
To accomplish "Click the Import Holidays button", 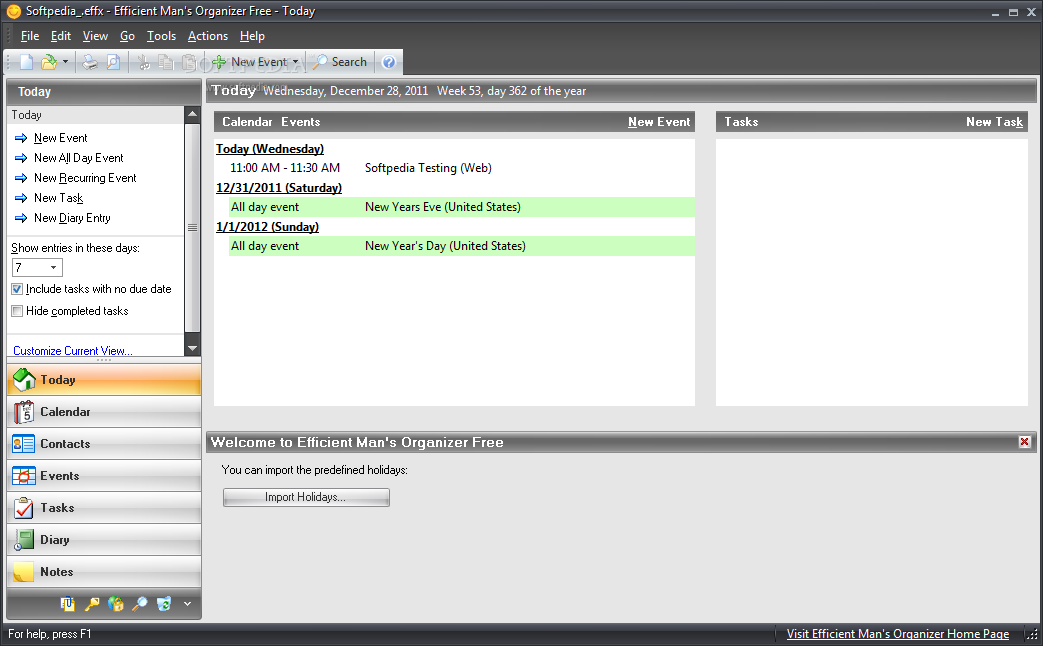I will pyautogui.click(x=306, y=497).
